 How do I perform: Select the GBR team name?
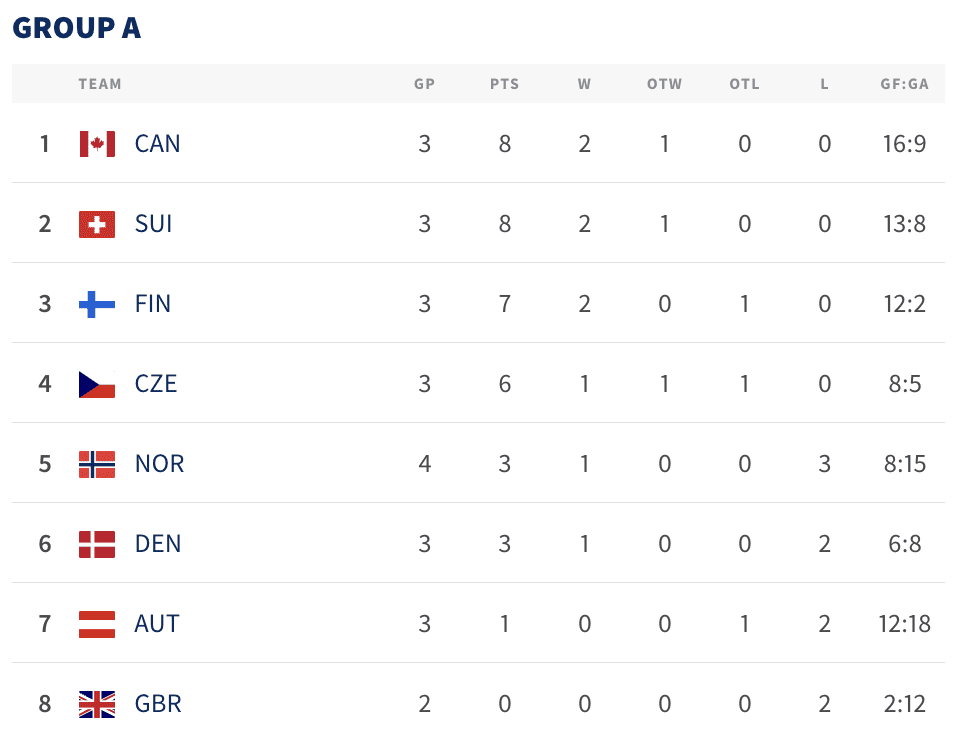[x=158, y=704]
